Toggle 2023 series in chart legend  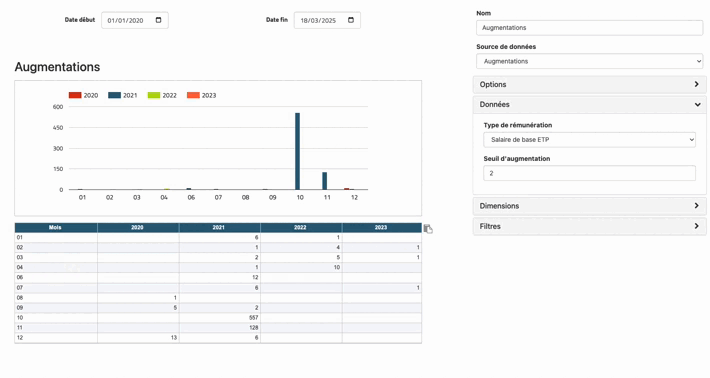coord(201,95)
